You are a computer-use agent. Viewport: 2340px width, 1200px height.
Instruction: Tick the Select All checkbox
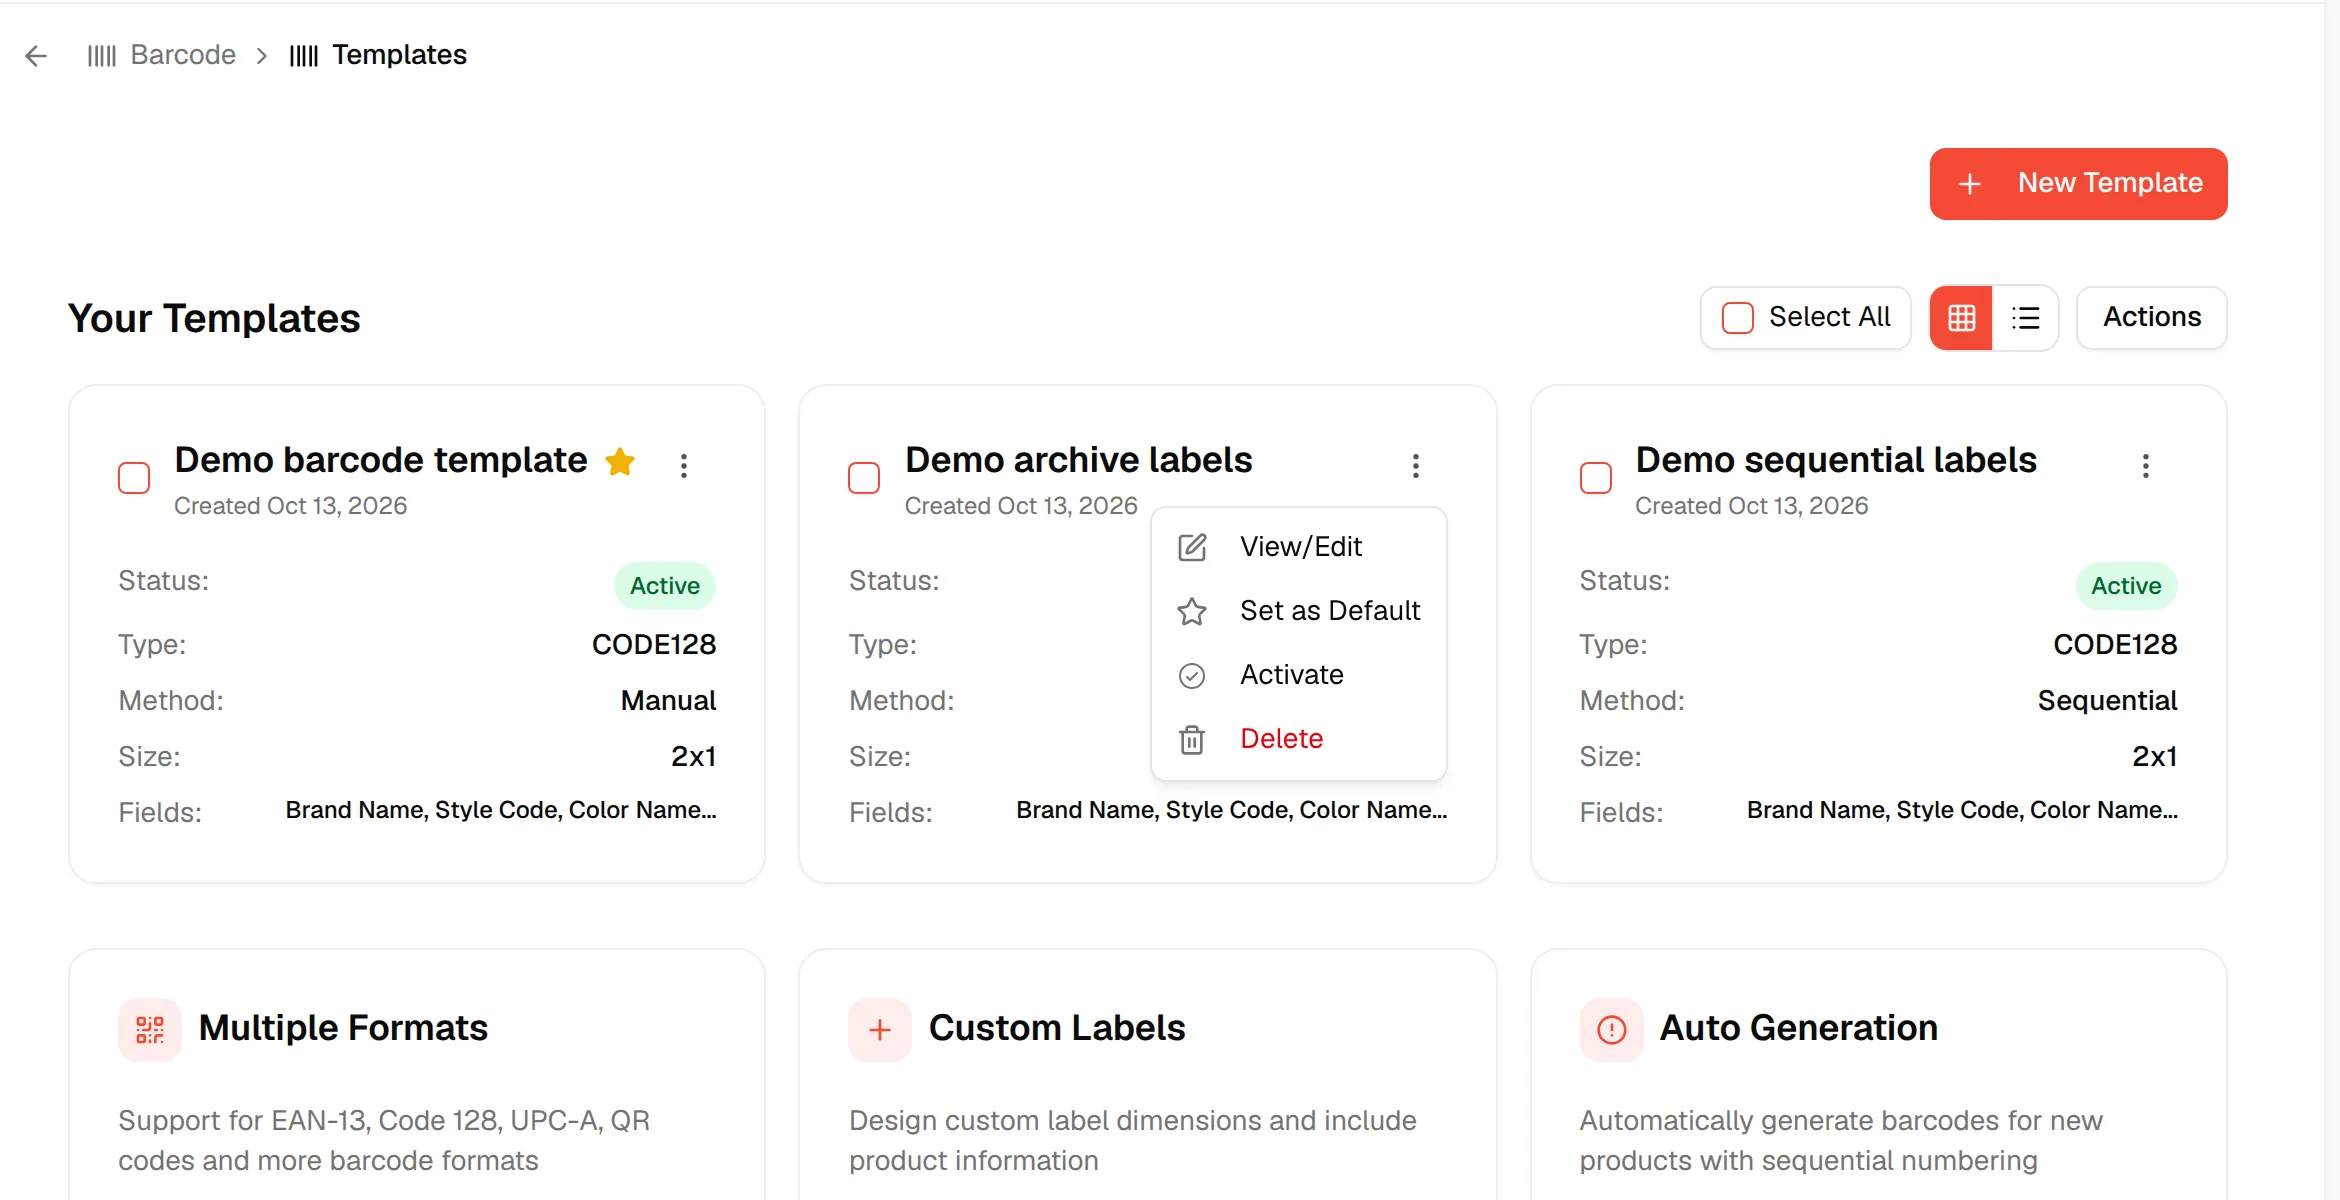point(1738,318)
